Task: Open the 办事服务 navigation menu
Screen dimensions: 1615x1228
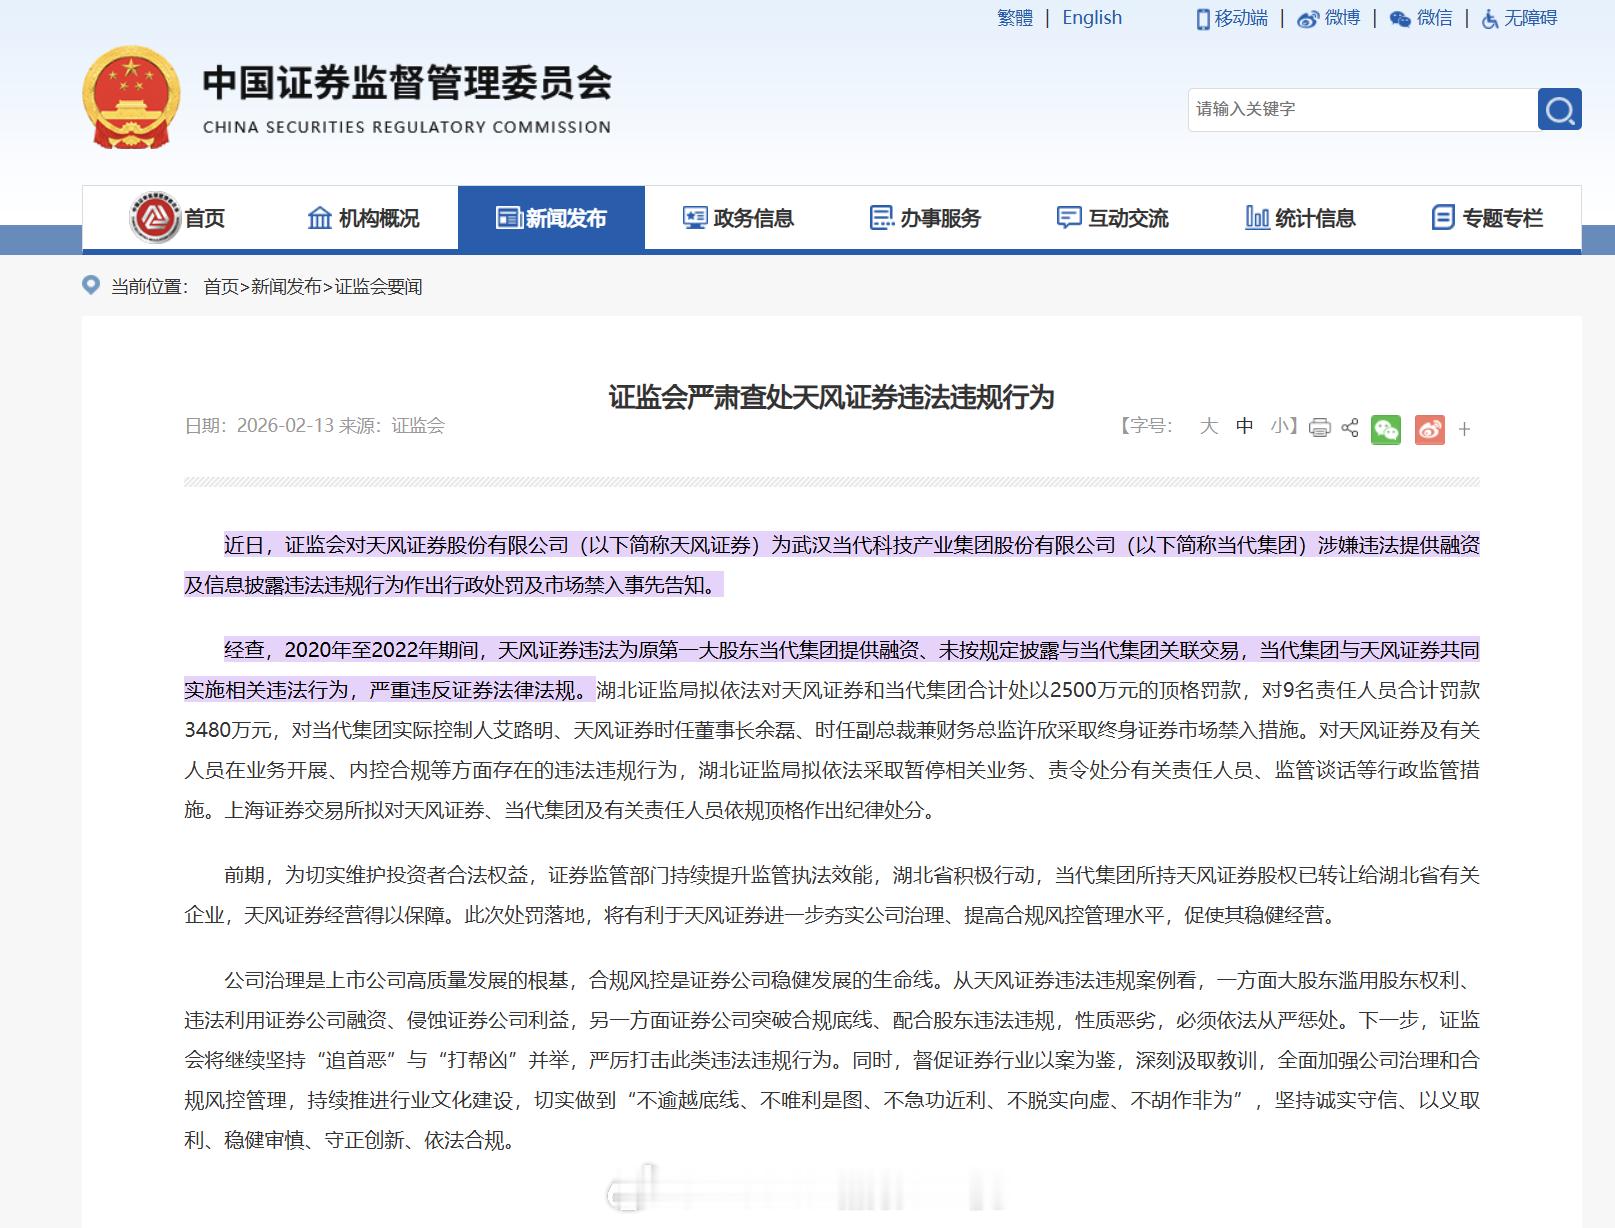Action: tap(941, 218)
